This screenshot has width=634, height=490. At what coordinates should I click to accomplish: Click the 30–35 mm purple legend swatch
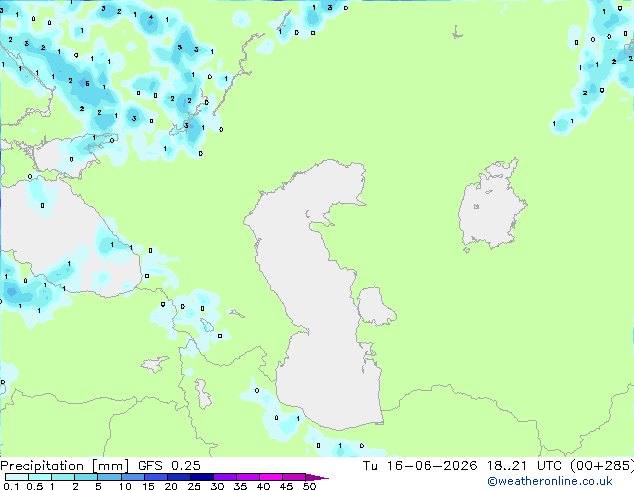(x=224, y=477)
